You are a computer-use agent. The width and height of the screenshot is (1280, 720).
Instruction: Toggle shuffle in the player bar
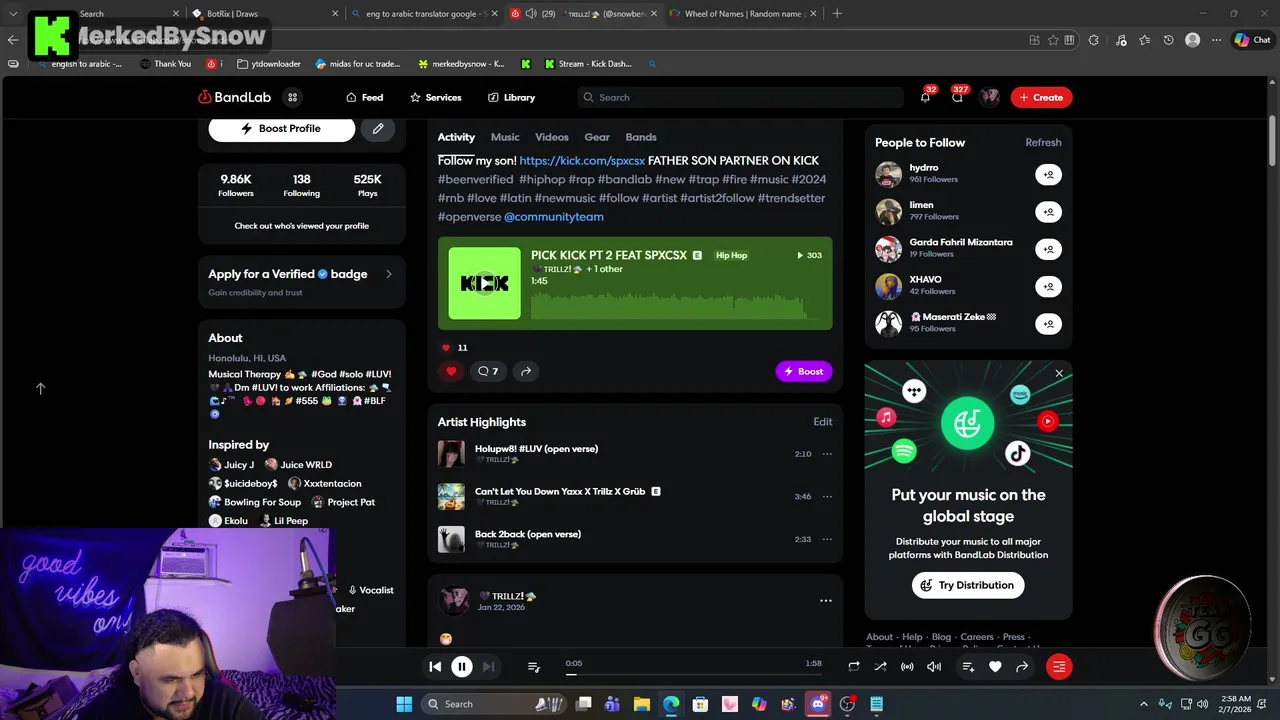[880, 667]
